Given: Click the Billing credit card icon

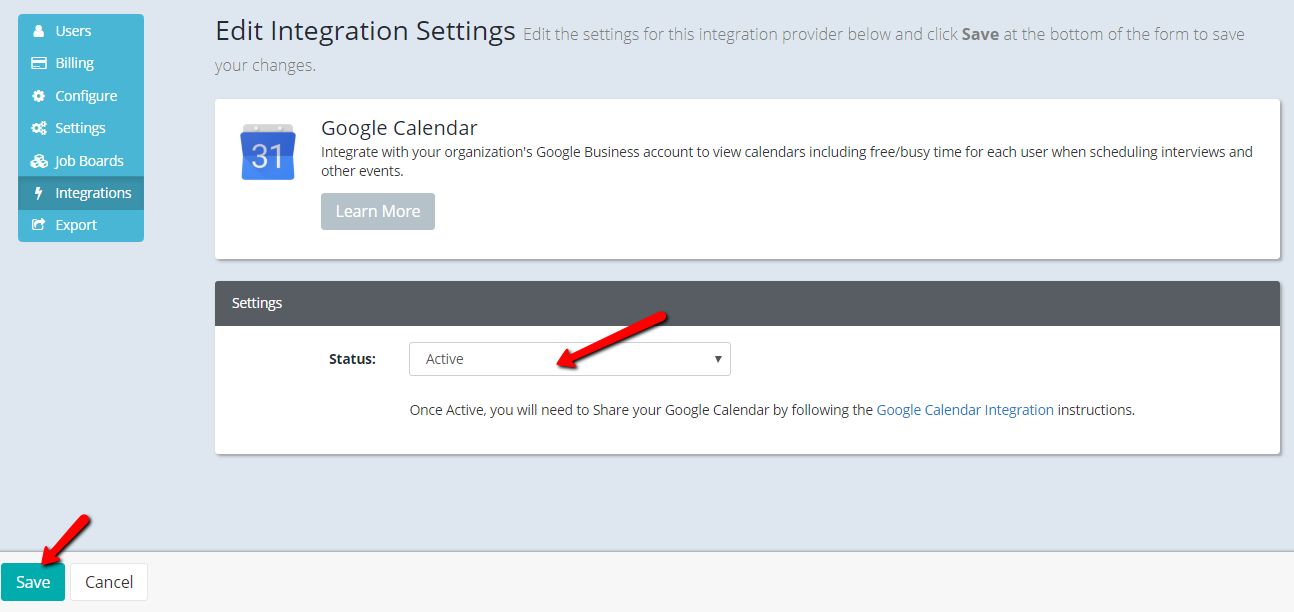Looking at the screenshot, I should tap(39, 63).
